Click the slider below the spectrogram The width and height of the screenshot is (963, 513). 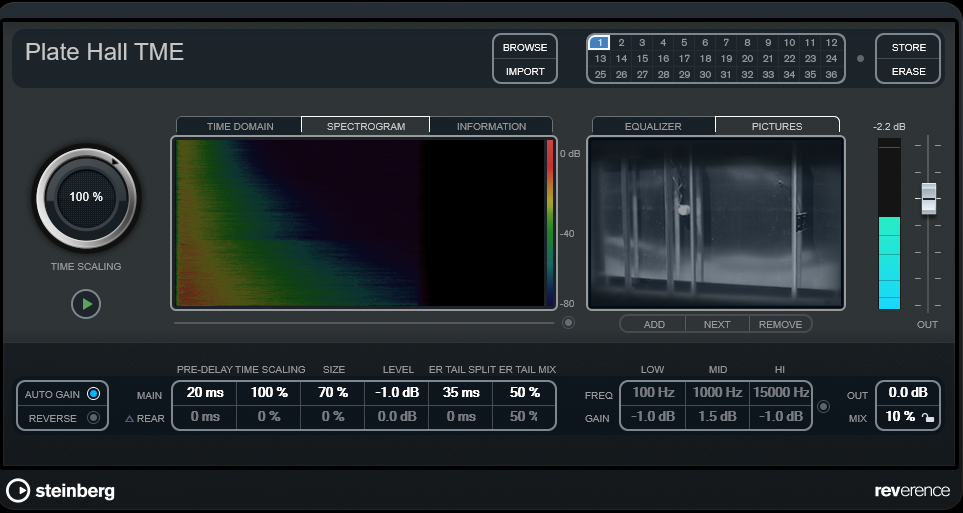(x=364, y=323)
